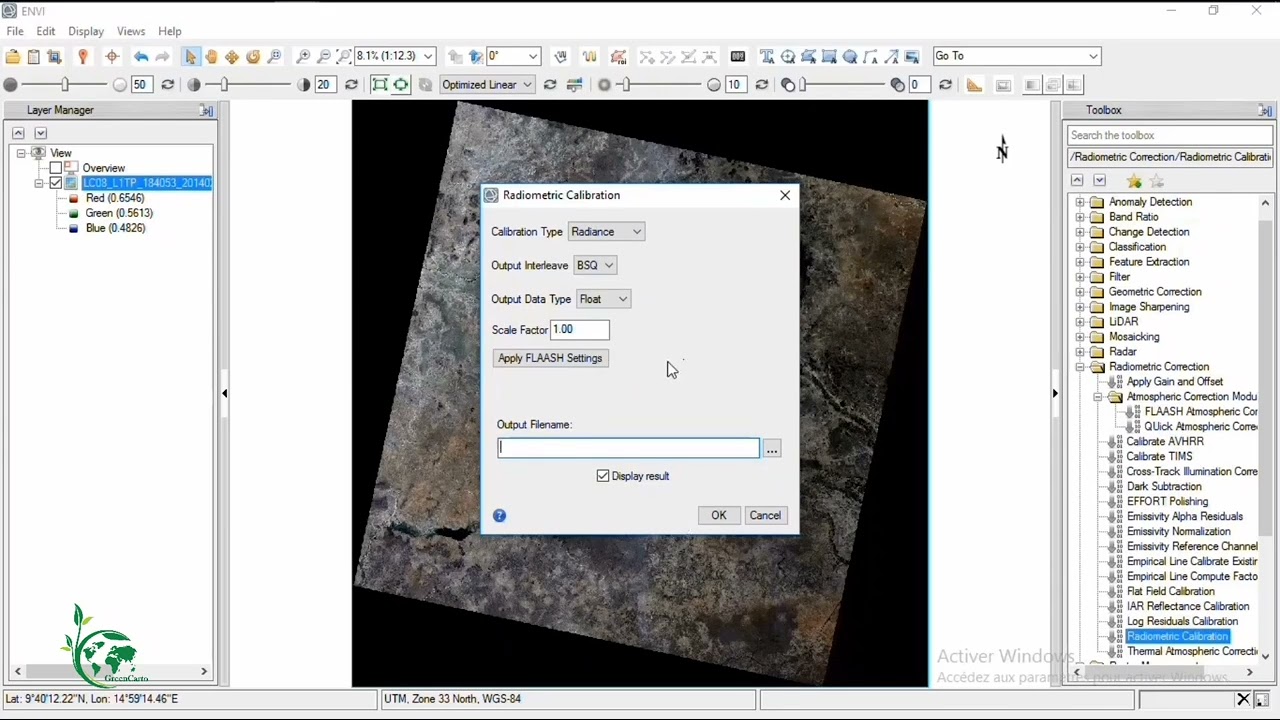Select the Blue (0.4826) band
1280x720 pixels.
[x=115, y=228]
